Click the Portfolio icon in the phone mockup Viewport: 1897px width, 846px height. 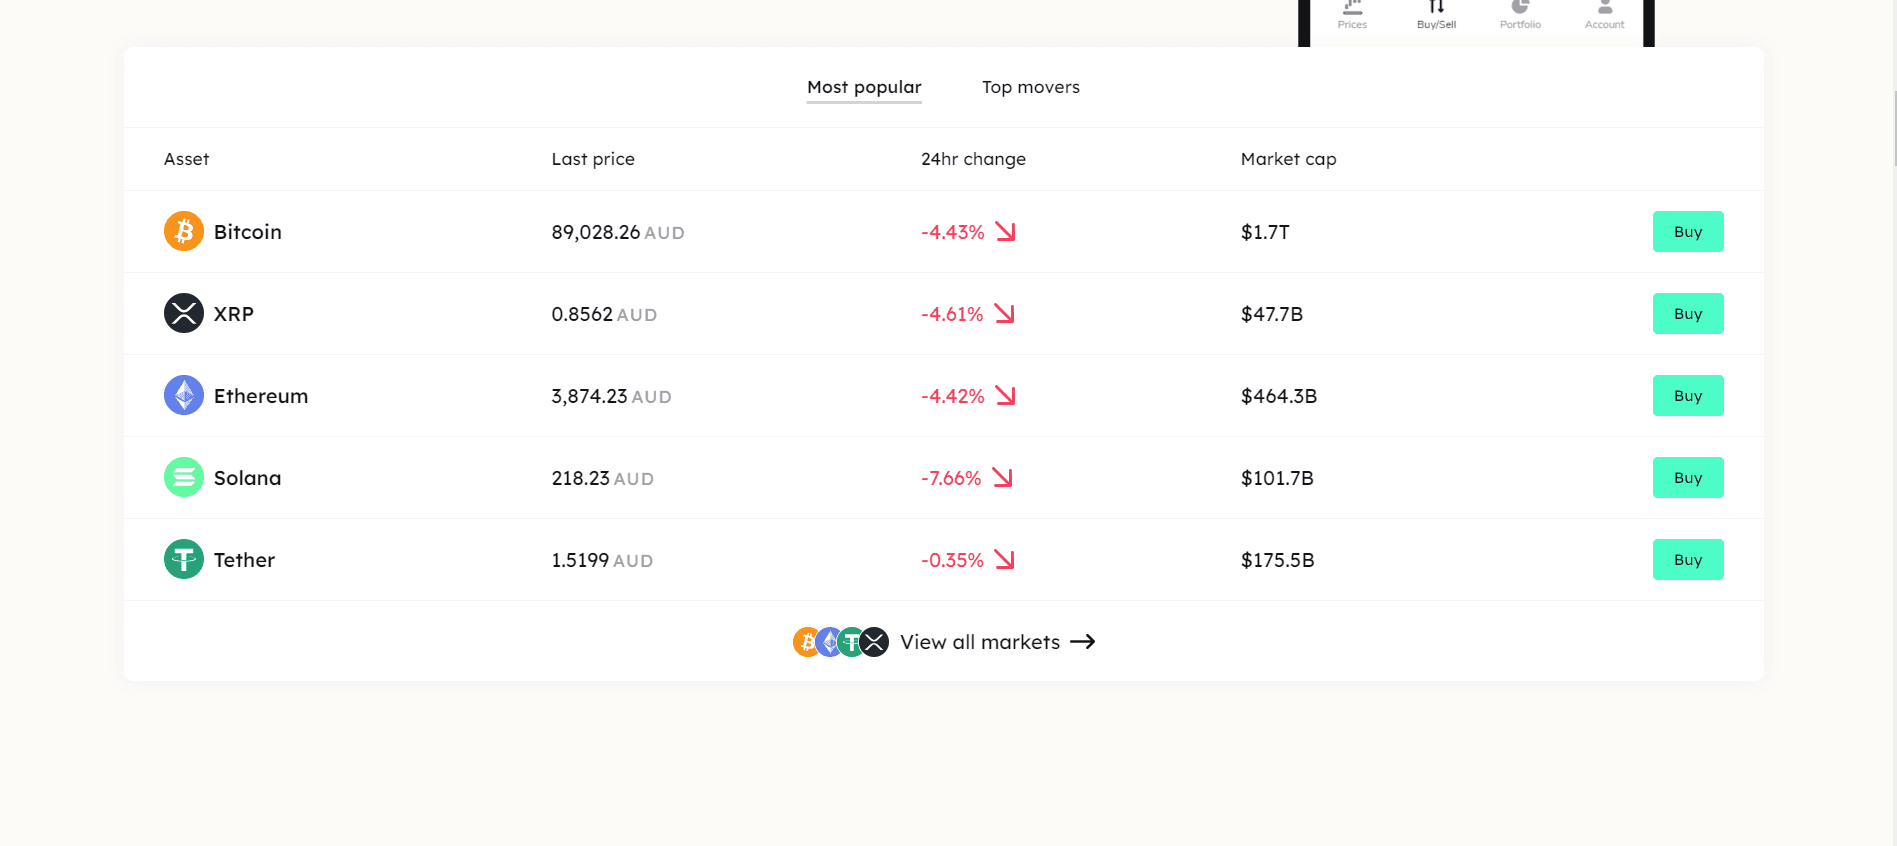pos(1520,7)
